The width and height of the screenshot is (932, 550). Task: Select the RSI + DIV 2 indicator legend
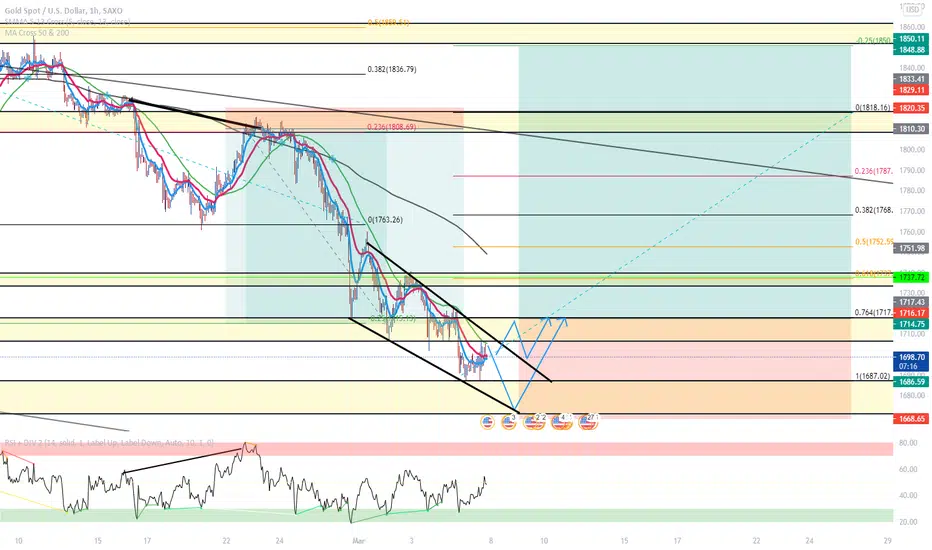coord(109,443)
